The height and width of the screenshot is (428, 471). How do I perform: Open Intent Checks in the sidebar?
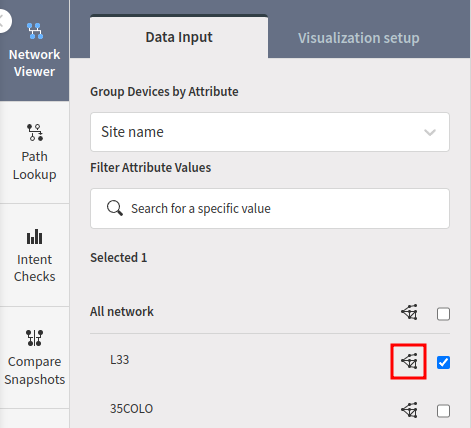pyautogui.click(x=34, y=255)
